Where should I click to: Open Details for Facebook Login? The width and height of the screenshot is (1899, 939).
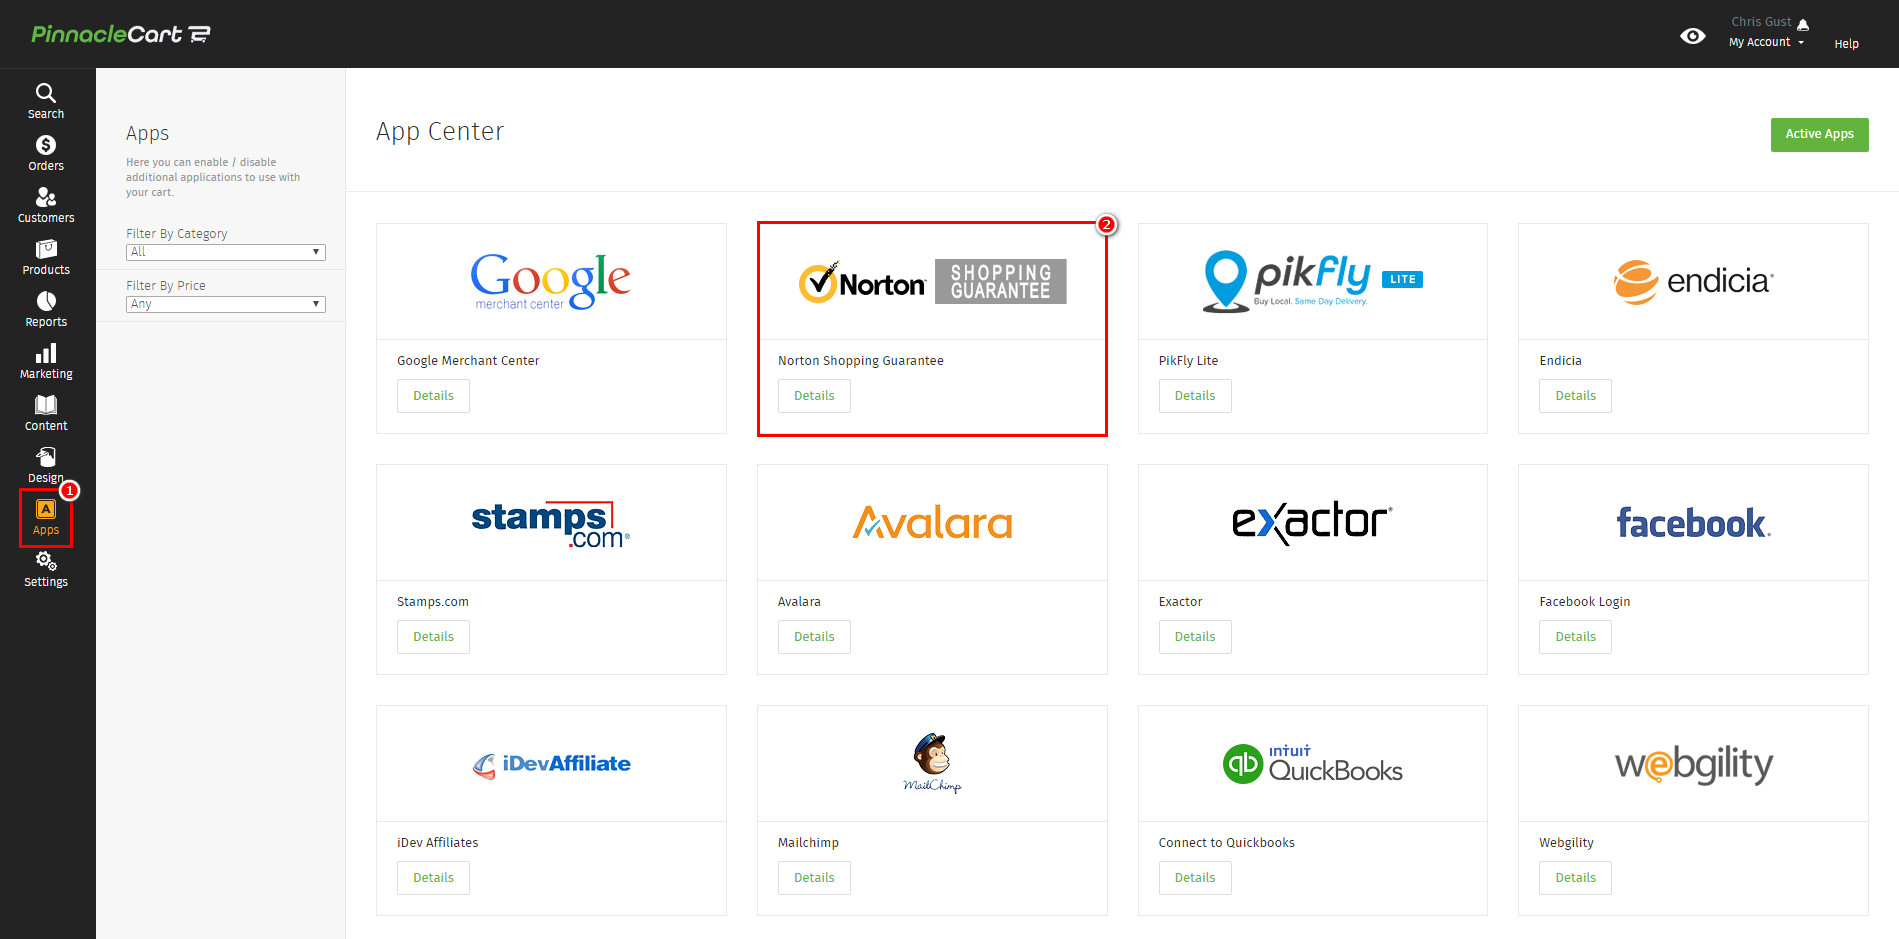(x=1575, y=637)
